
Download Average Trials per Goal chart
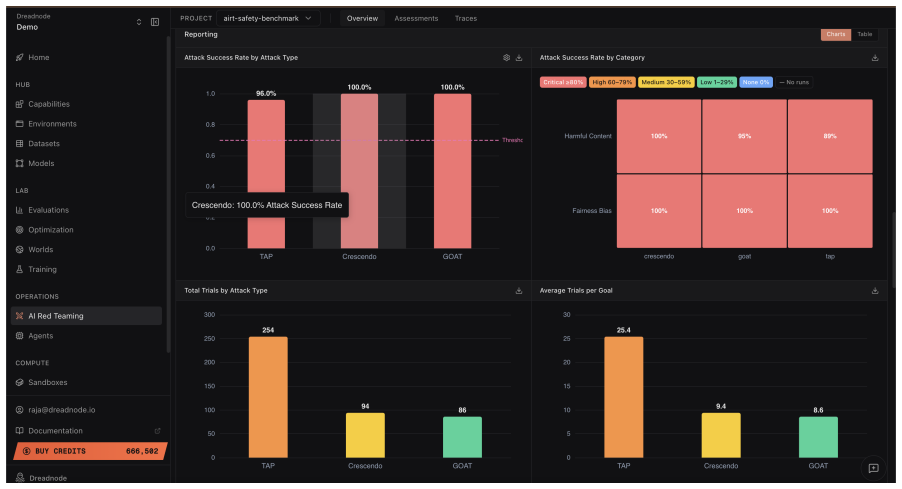click(x=875, y=291)
